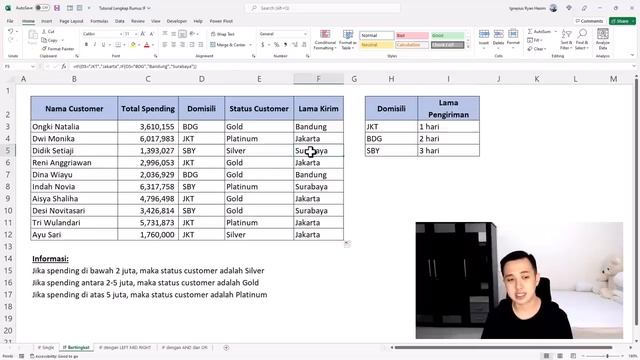Click the center horizontal alignment icon
Screen dimensions: 640x360
coord(173,44)
